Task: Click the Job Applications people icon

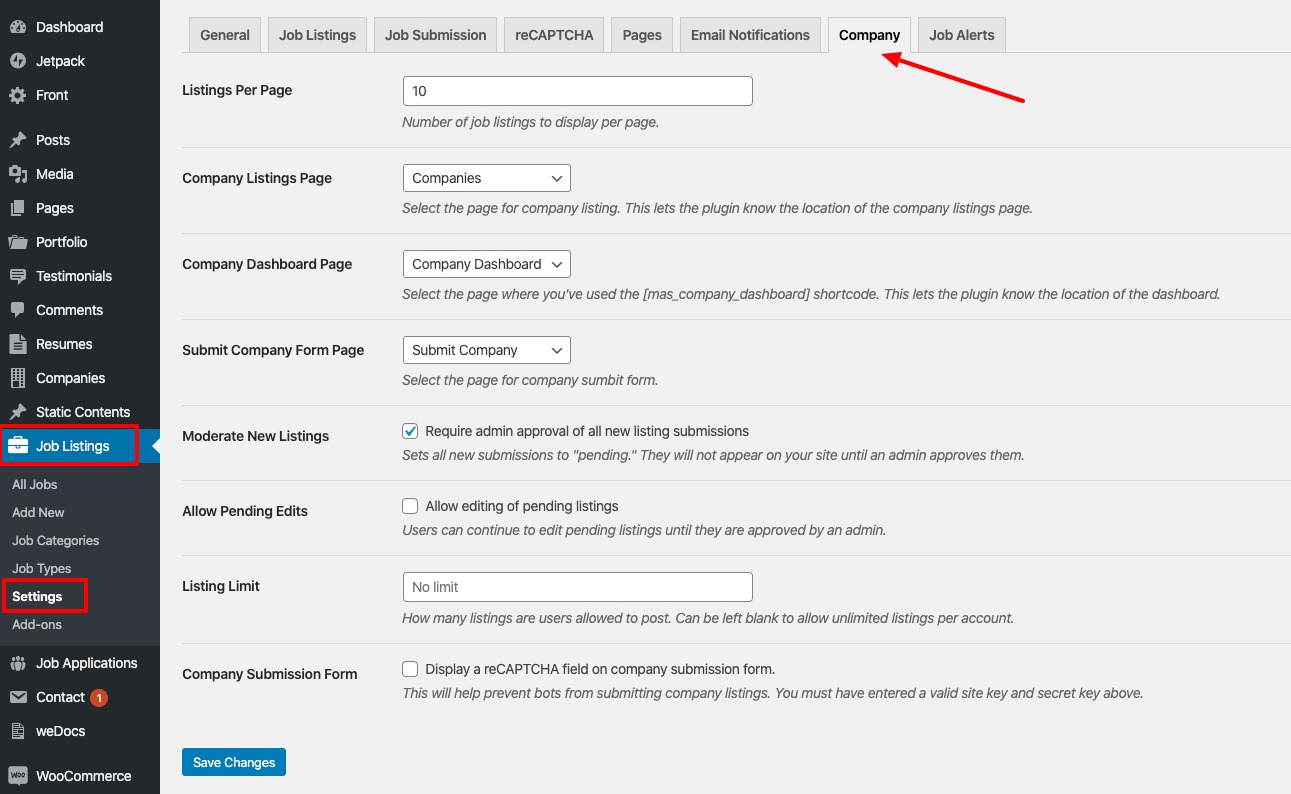Action: click(17, 663)
